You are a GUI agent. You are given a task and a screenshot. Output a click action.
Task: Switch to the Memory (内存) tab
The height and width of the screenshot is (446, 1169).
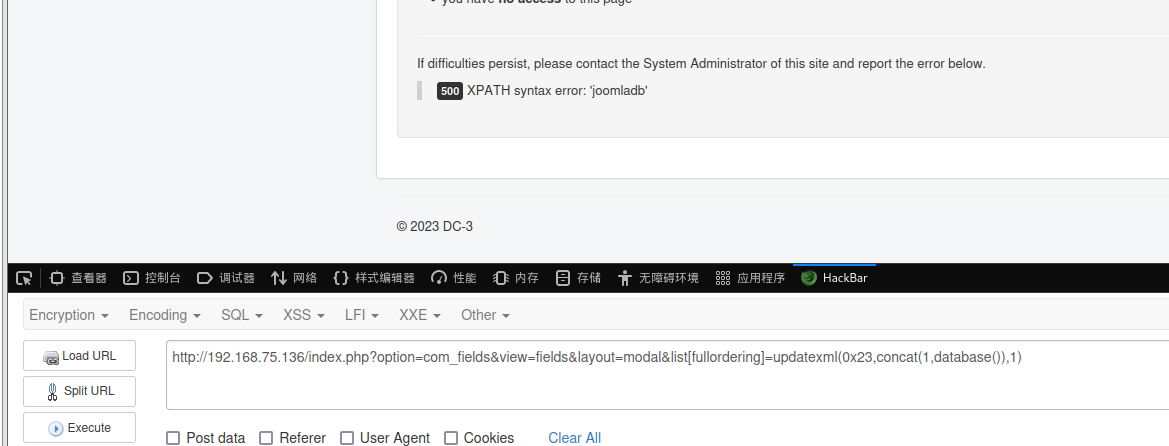coord(516,278)
